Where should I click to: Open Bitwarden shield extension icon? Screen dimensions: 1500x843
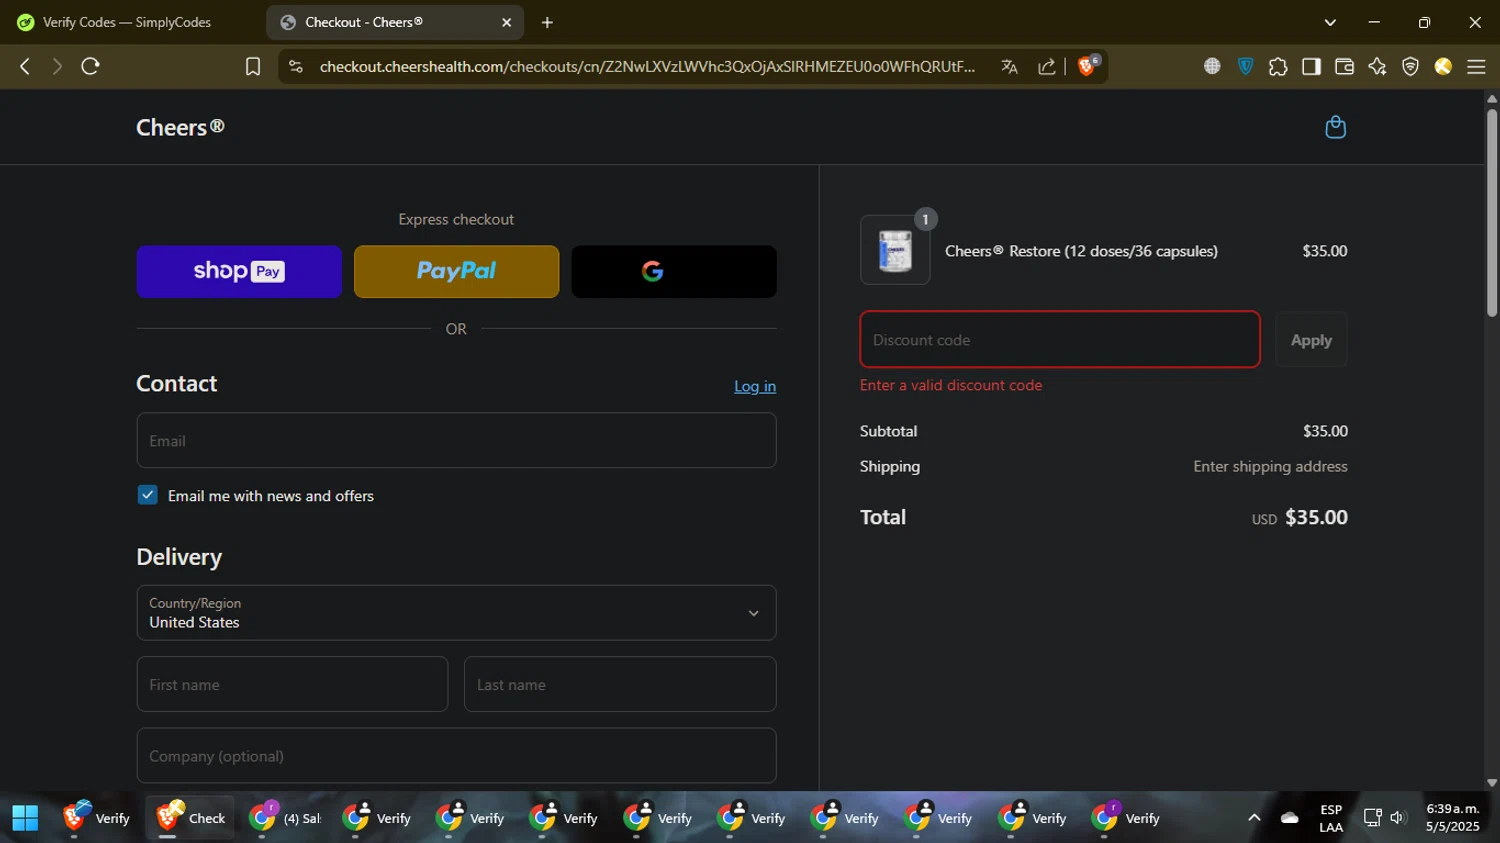[x=1245, y=66]
